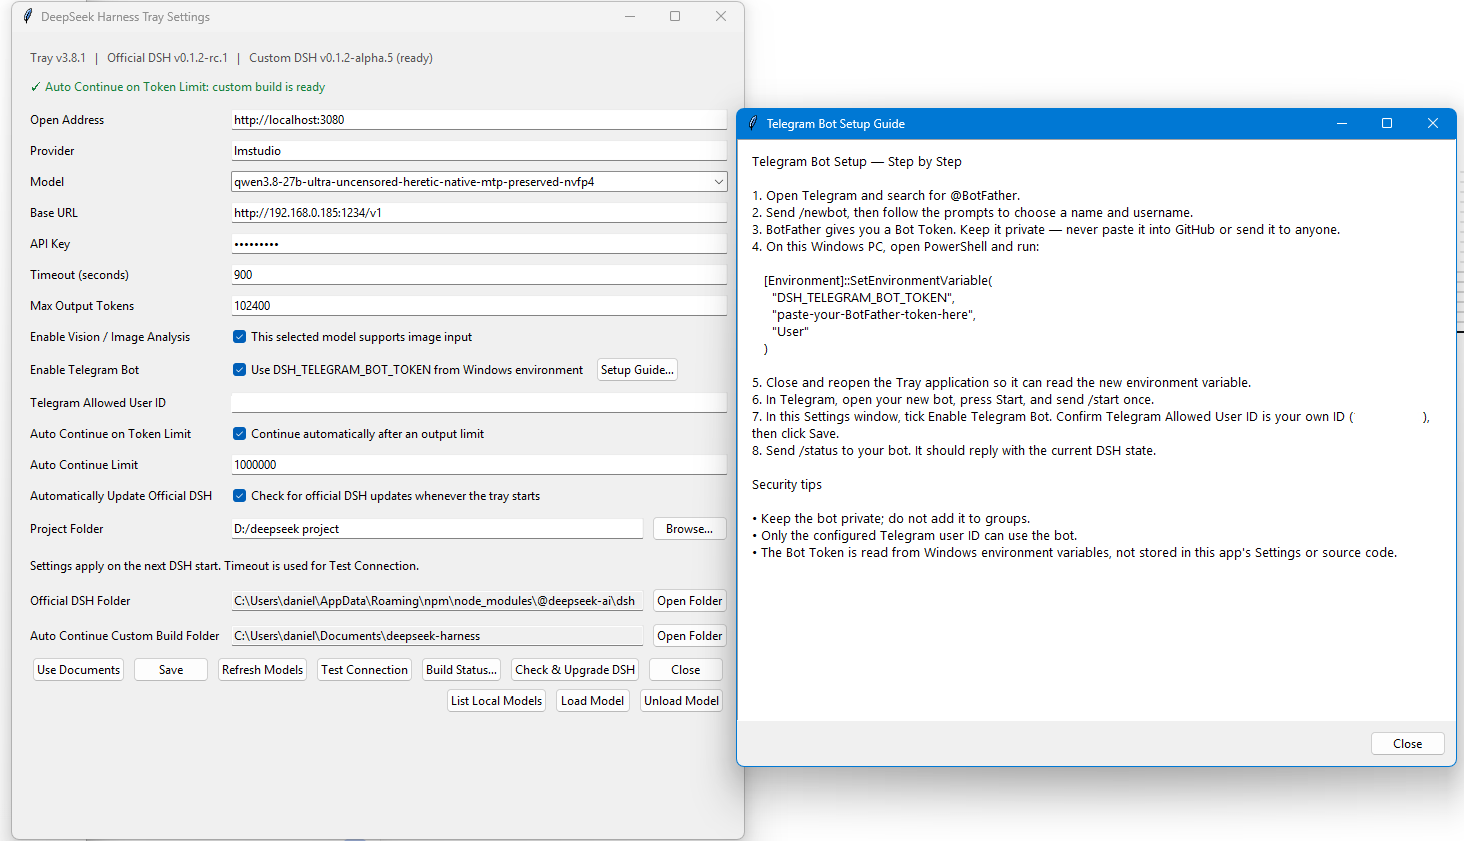Click the empty Telegram Allowed User ID field

479,403
